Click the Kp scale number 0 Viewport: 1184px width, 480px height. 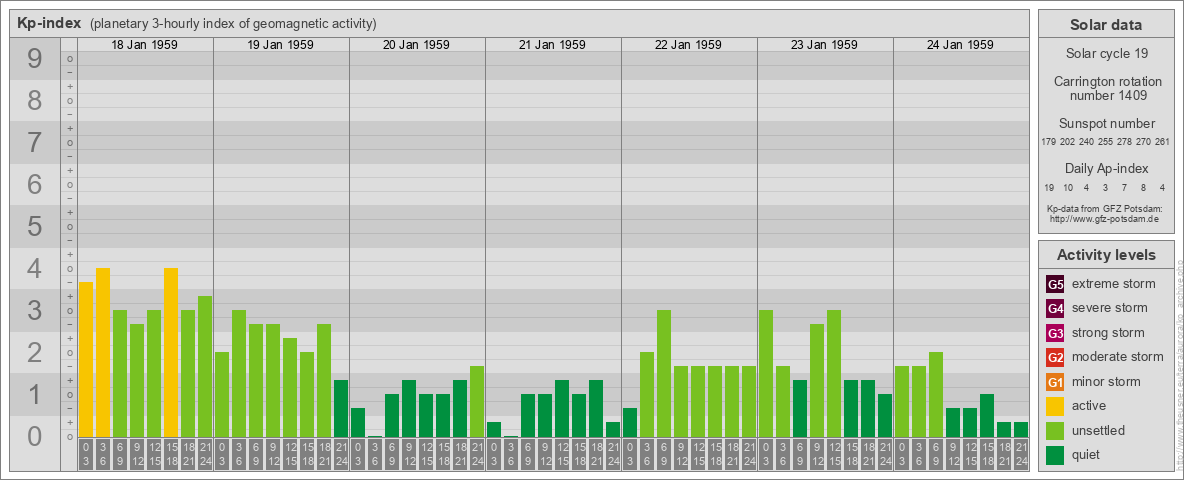pyautogui.click(x=35, y=436)
